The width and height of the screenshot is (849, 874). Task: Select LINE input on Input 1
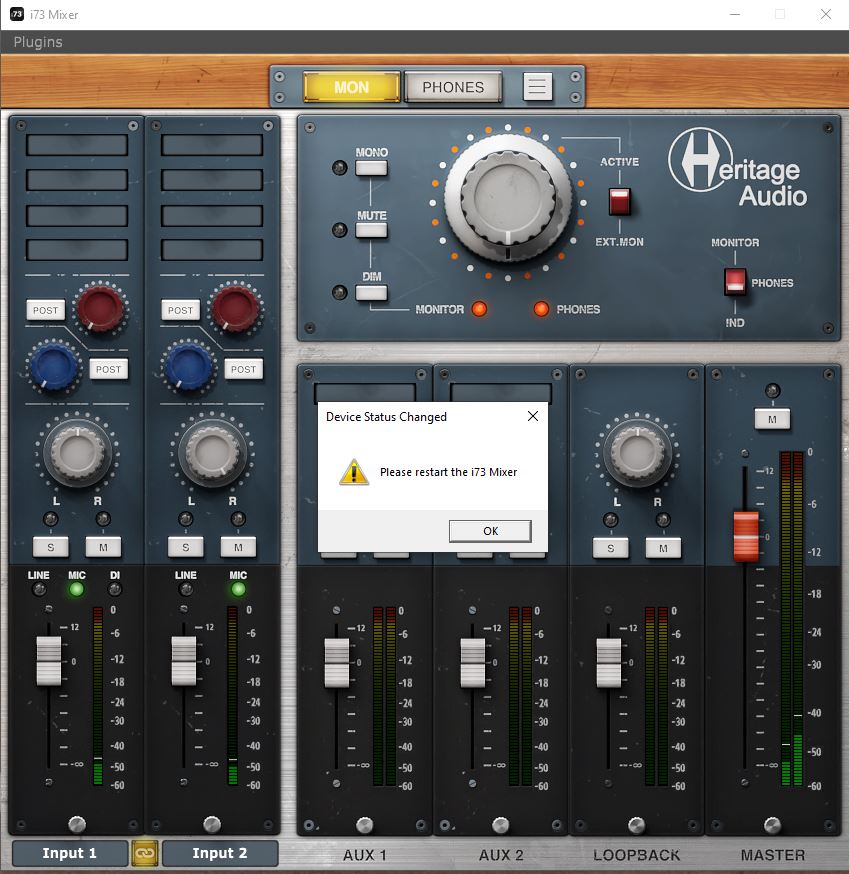39,589
